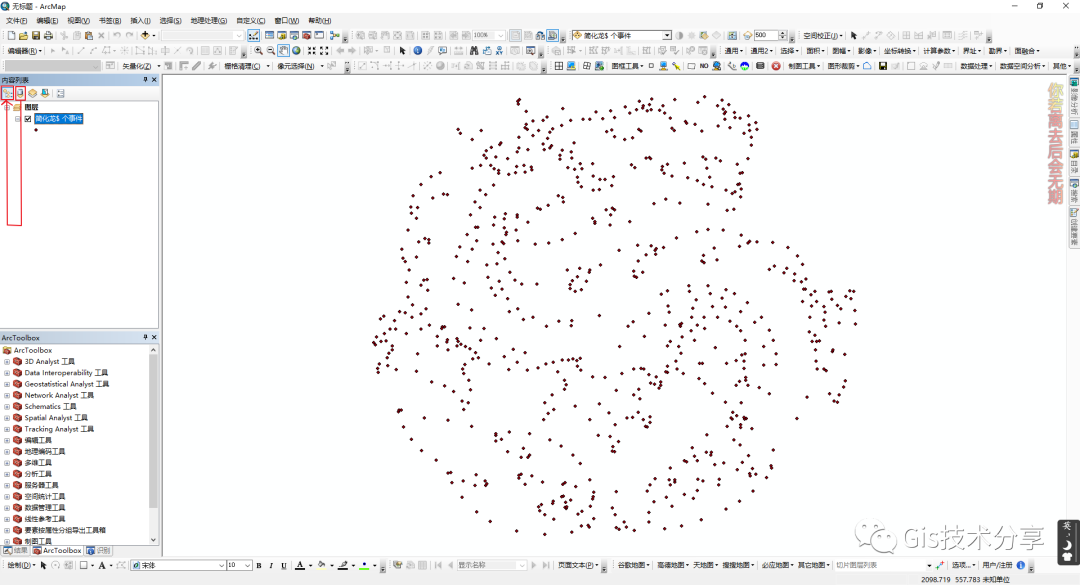The image size is (1080, 585).
Task: Switch to the 结果 panel tab
Action: pyautogui.click(x=16, y=550)
